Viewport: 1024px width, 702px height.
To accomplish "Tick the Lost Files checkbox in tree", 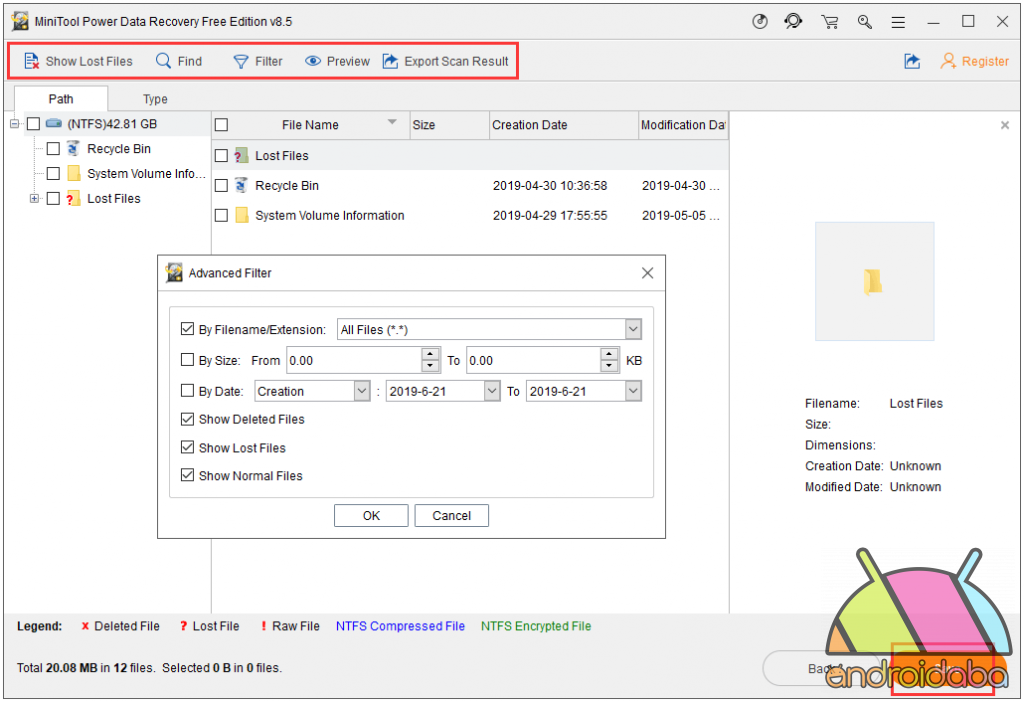I will click(54, 199).
